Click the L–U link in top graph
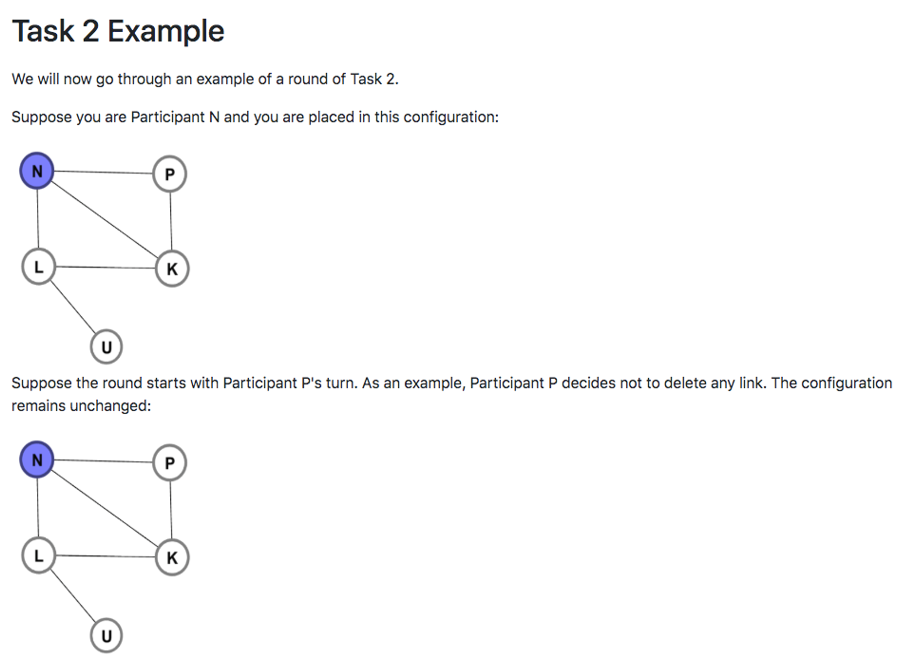Screen dimensions: 912x670 pos(72,306)
